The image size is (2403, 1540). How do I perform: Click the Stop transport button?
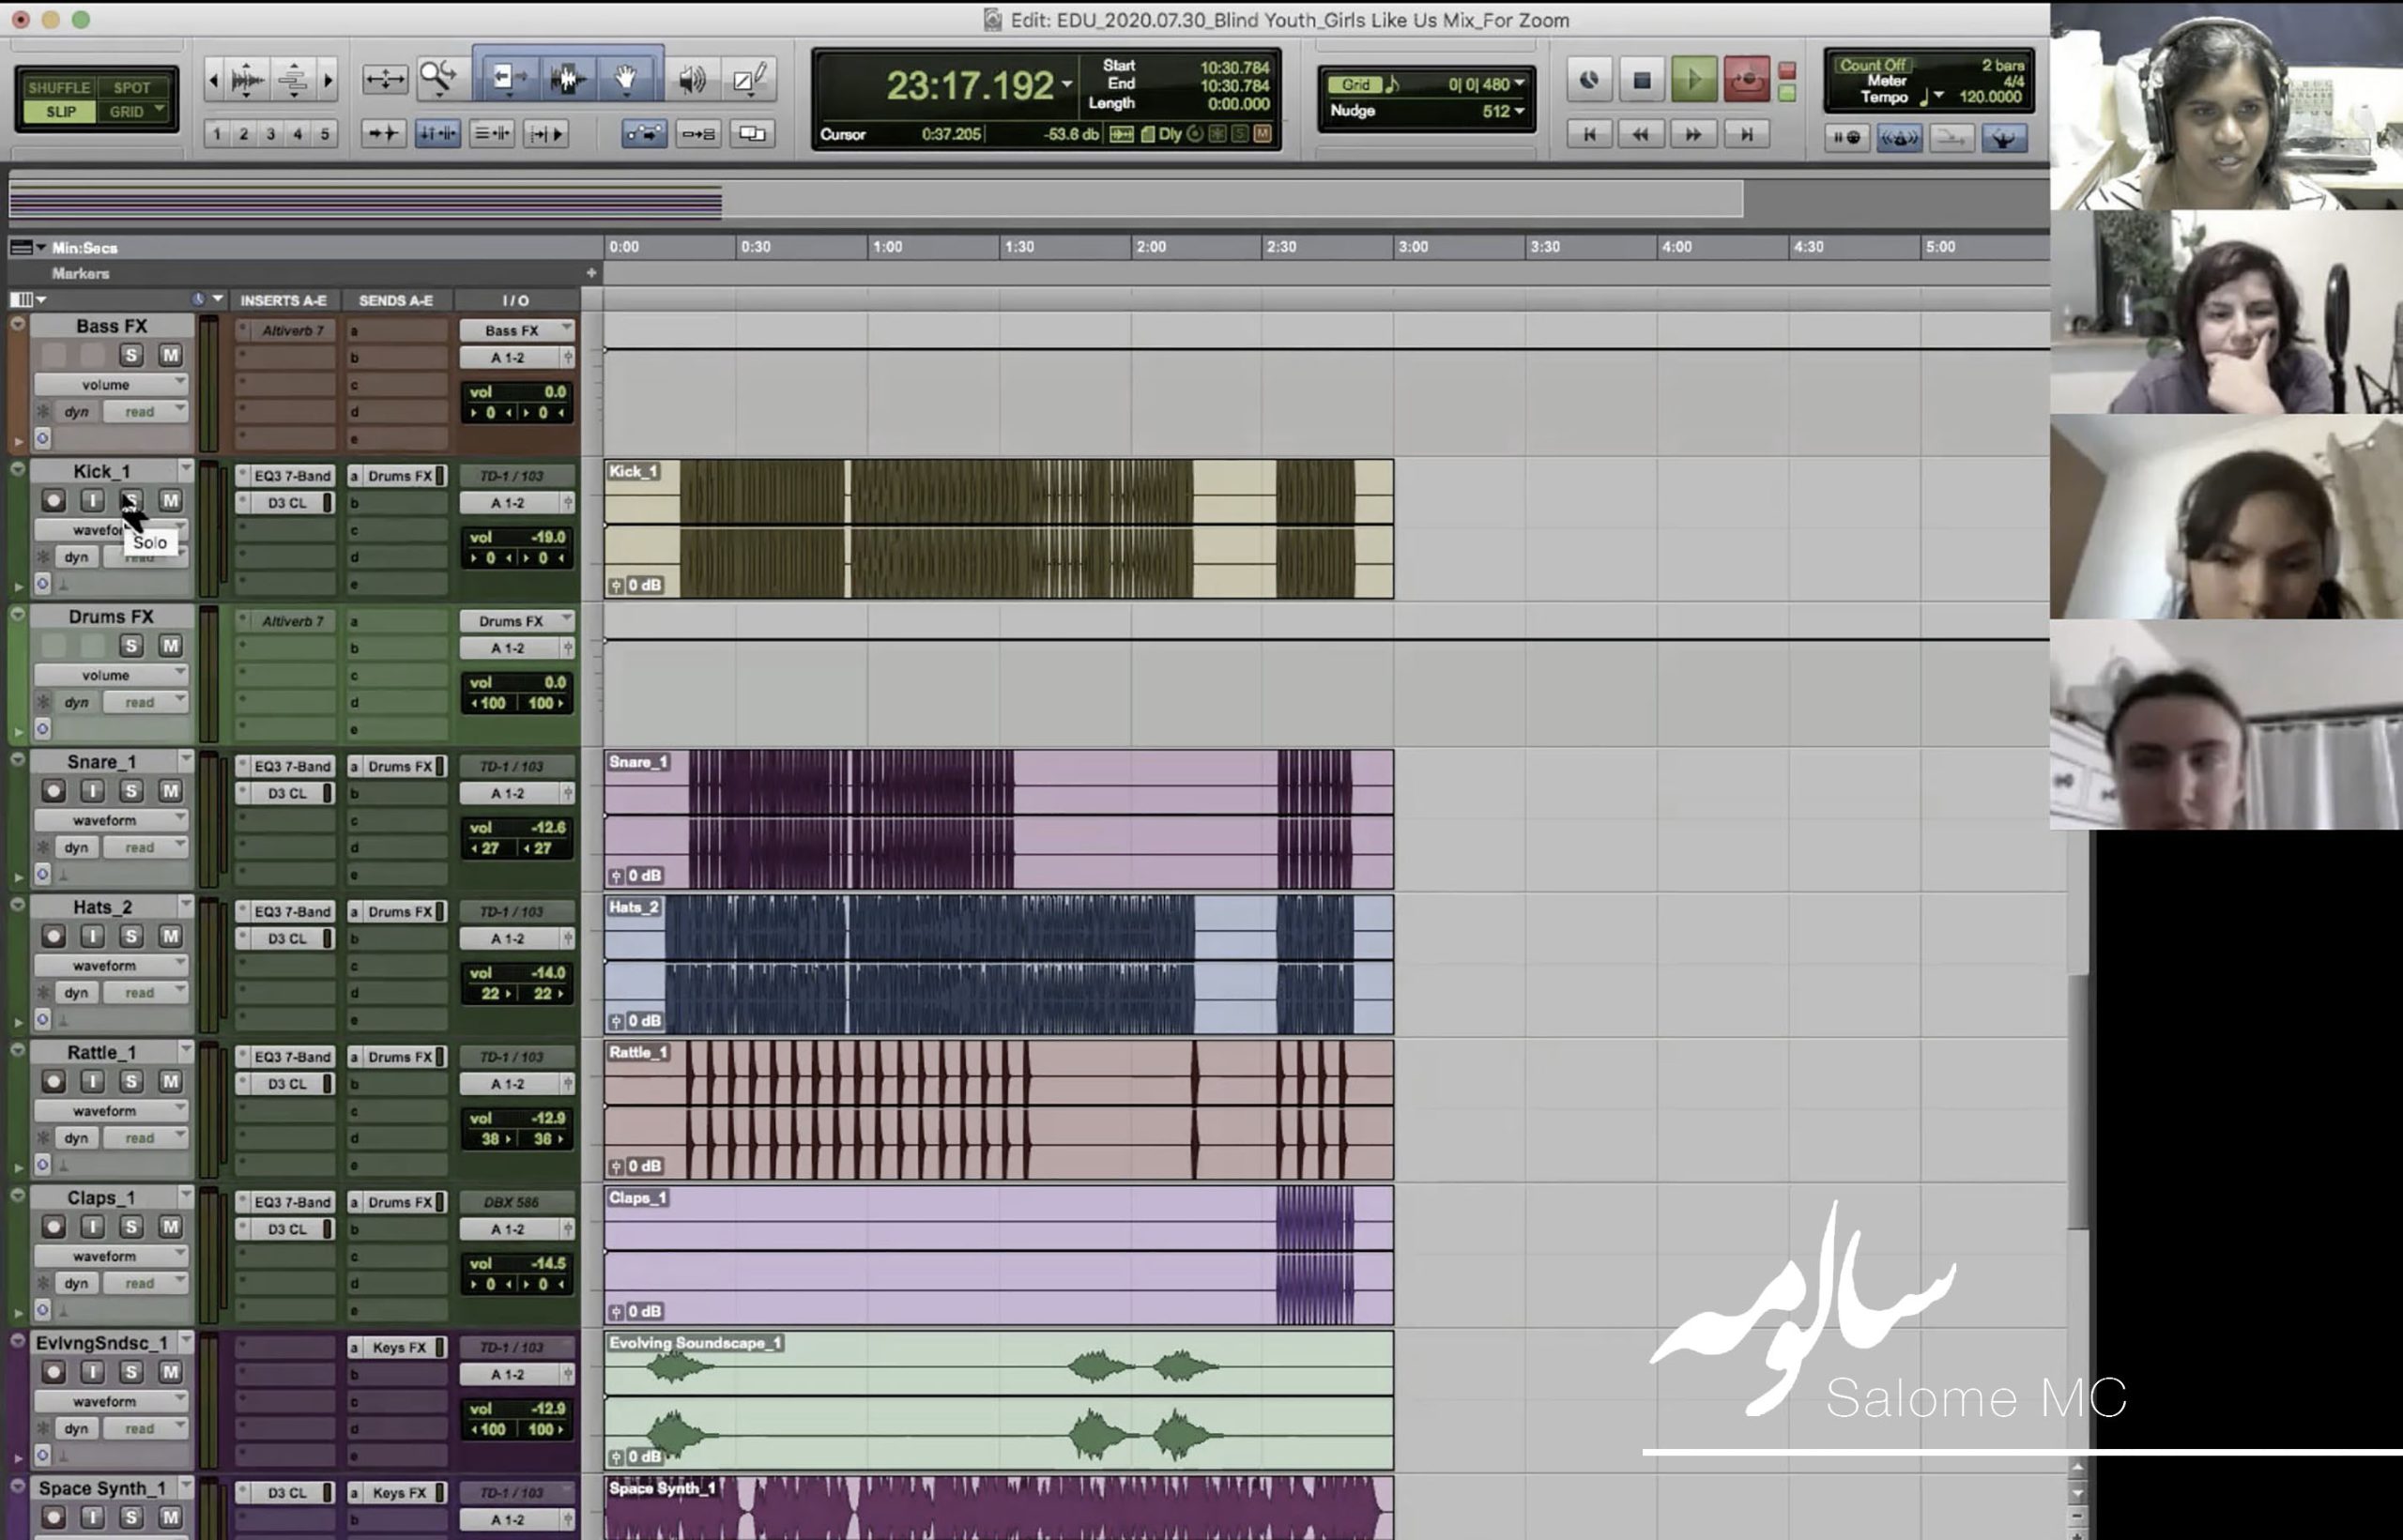point(1641,80)
